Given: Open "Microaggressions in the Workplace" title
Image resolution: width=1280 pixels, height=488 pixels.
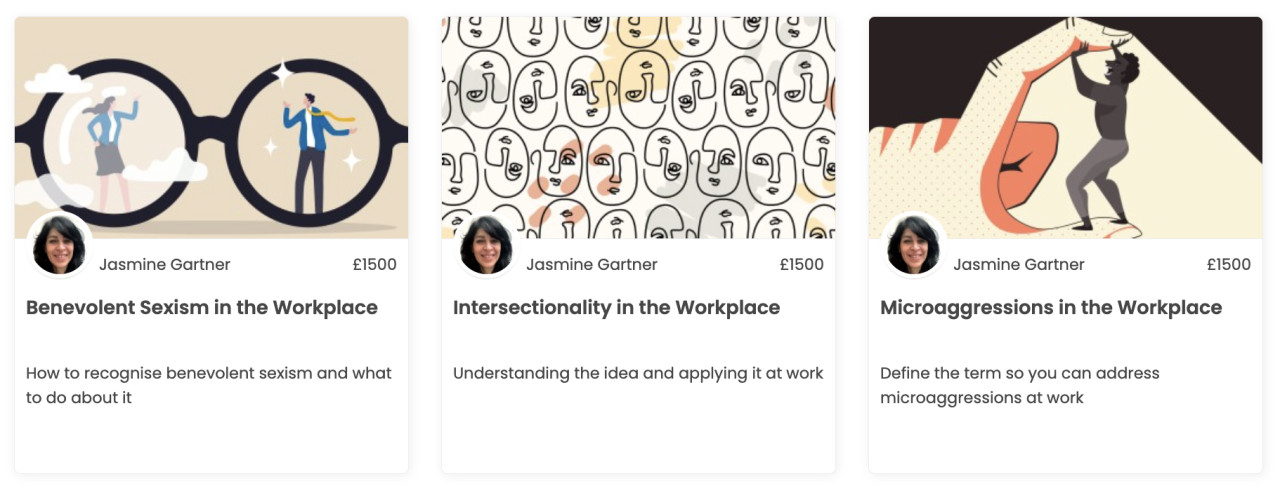Looking at the screenshot, I should tap(1051, 308).
